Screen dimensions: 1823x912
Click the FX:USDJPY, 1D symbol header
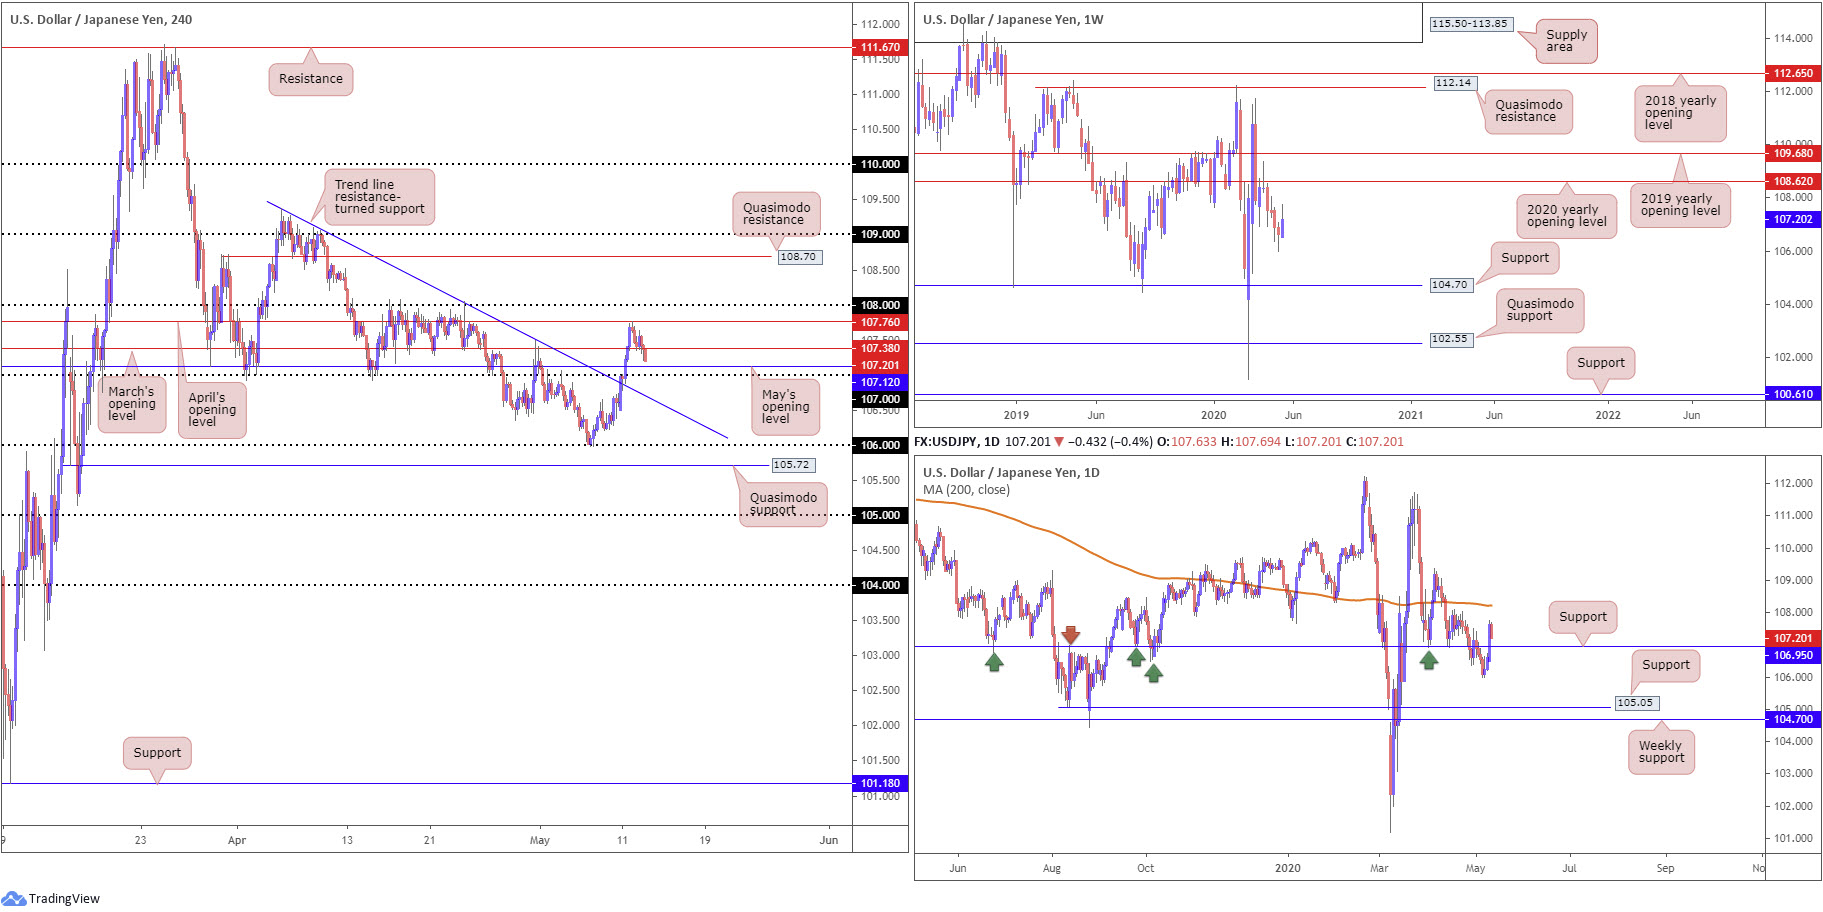coord(957,441)
